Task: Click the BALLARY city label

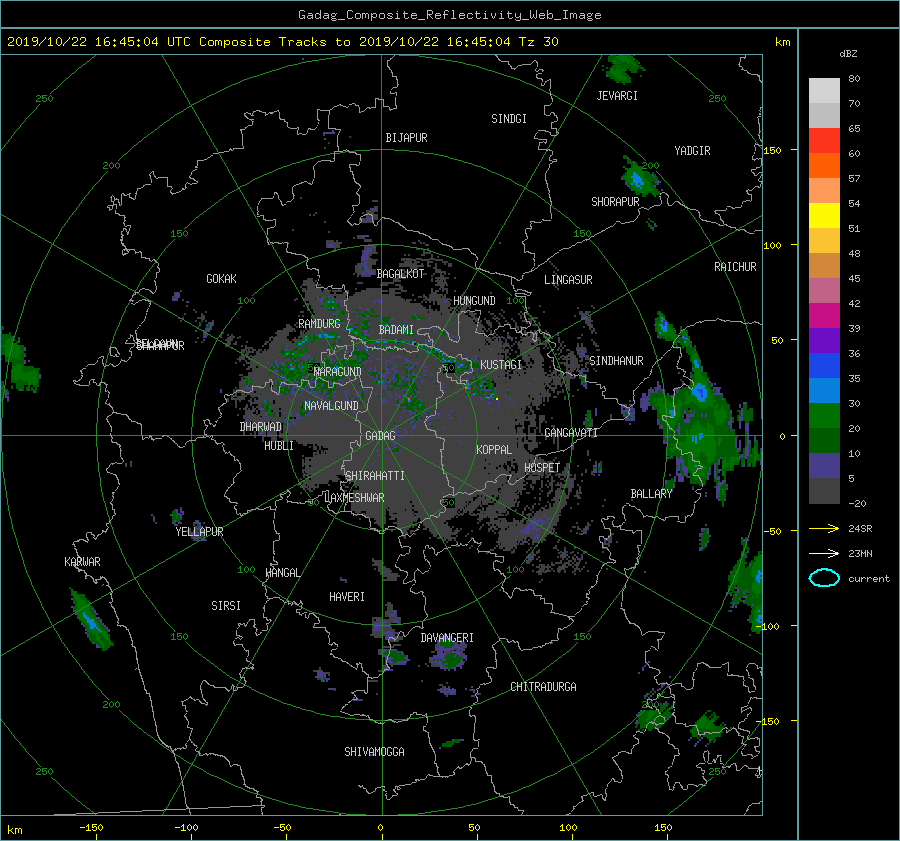Action: point(651,494)
